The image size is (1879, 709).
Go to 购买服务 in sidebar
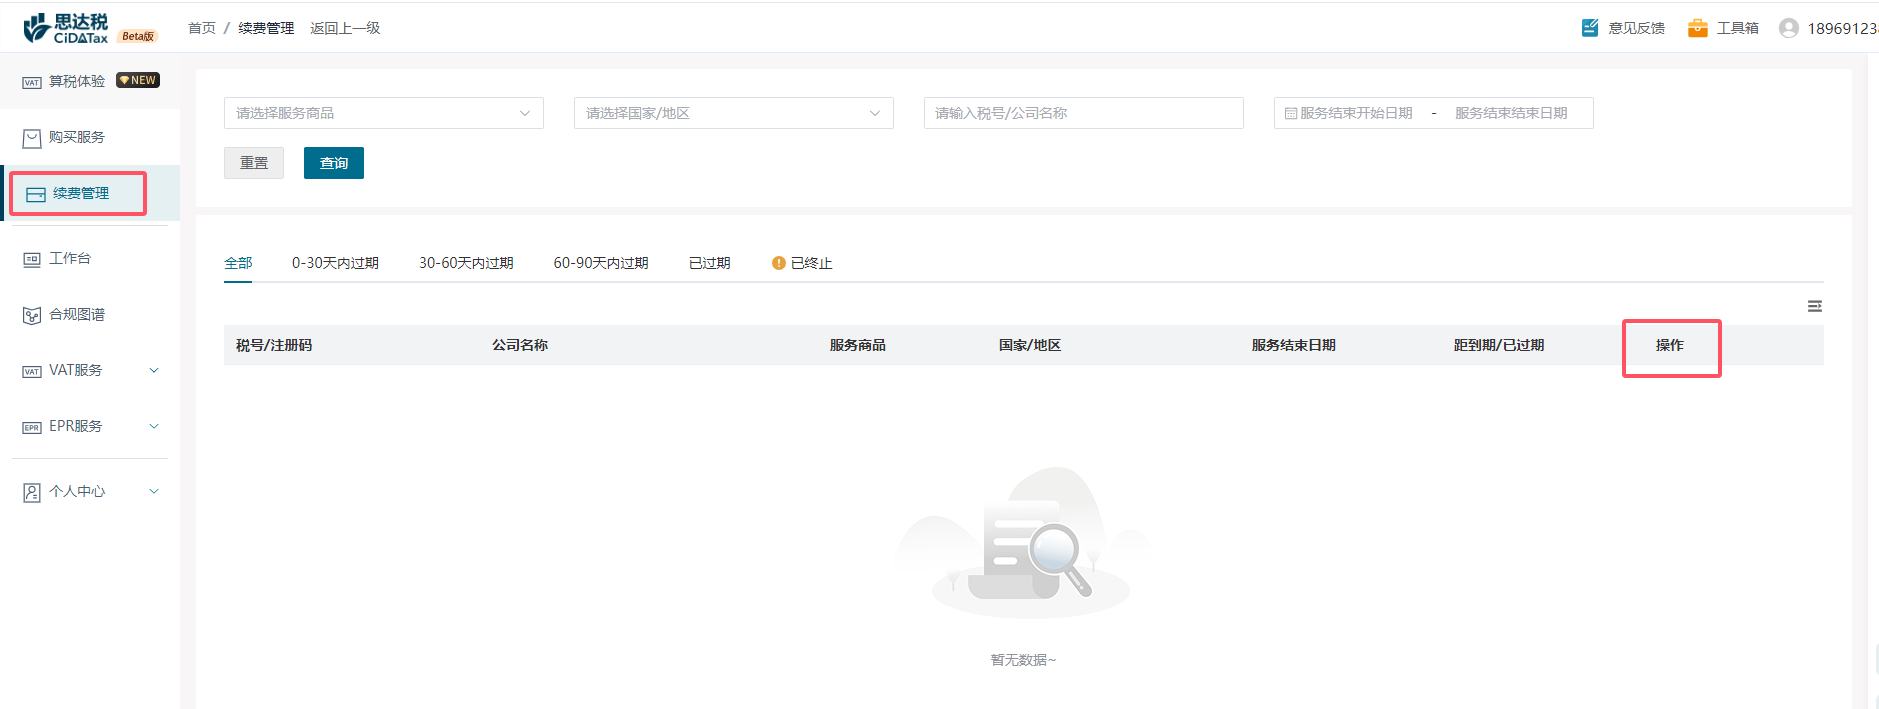pyautogui.click(x=77, y=137)
